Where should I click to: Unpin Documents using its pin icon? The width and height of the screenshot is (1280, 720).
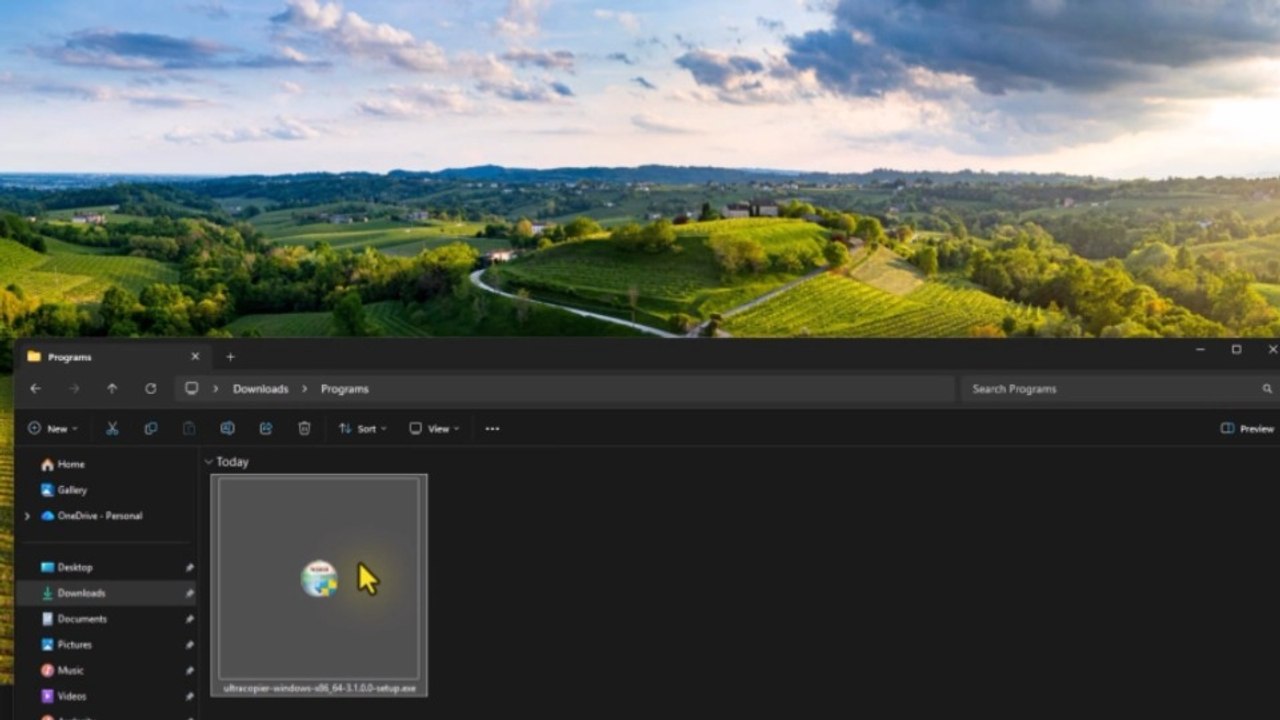pos(189,619)
